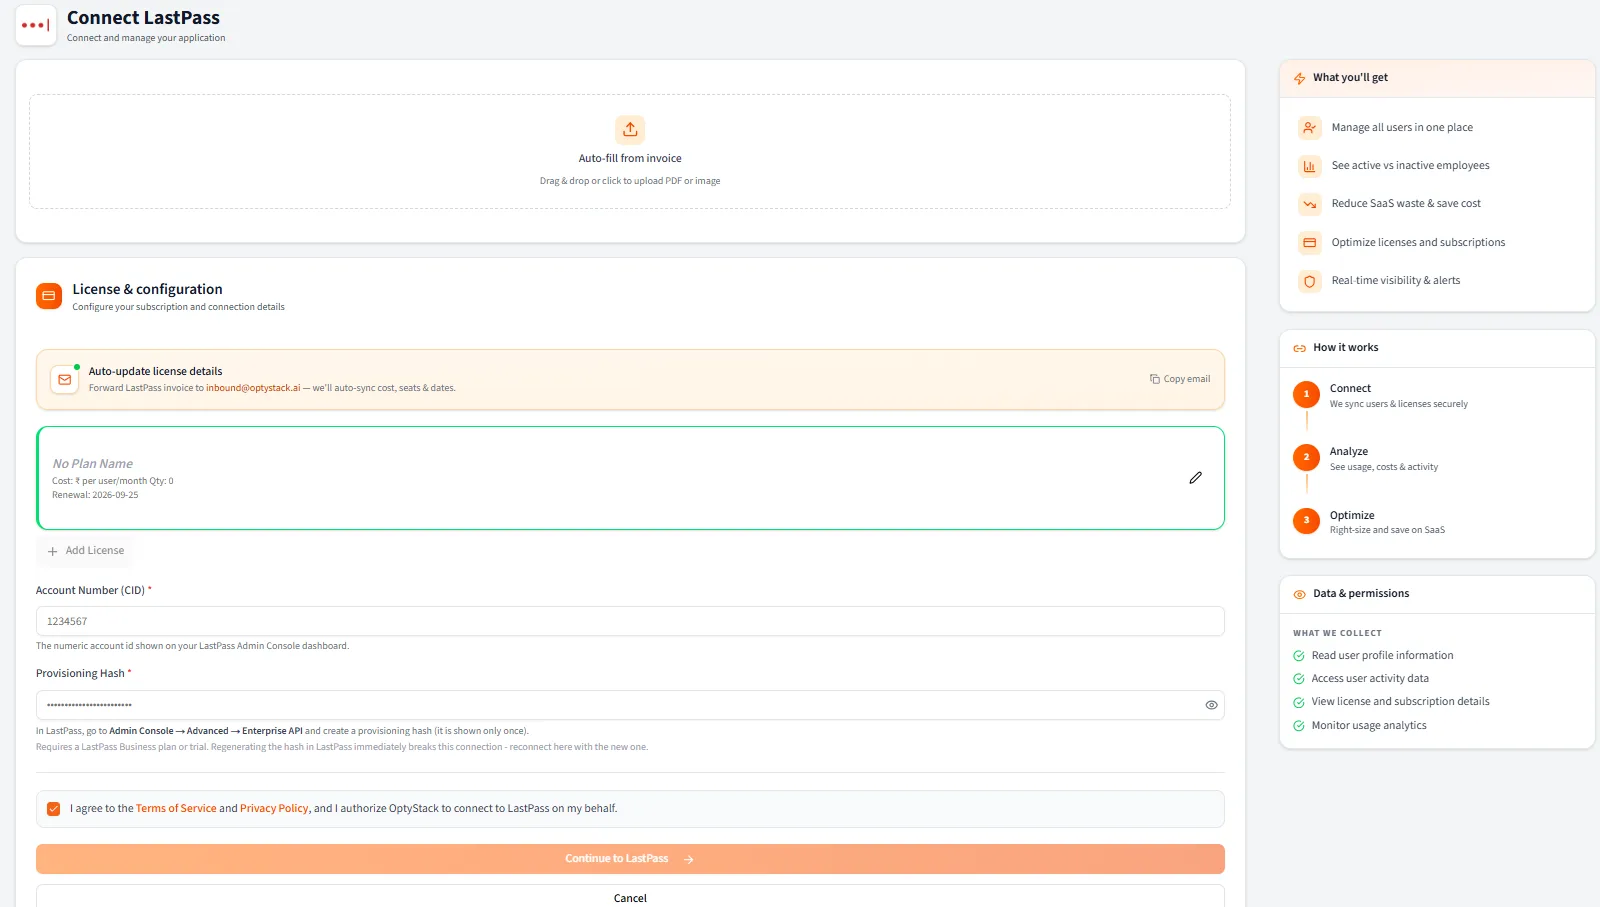The image size is (1600, 907).
Task: Add a new license with Add License
Action: [x=86, y=551]
